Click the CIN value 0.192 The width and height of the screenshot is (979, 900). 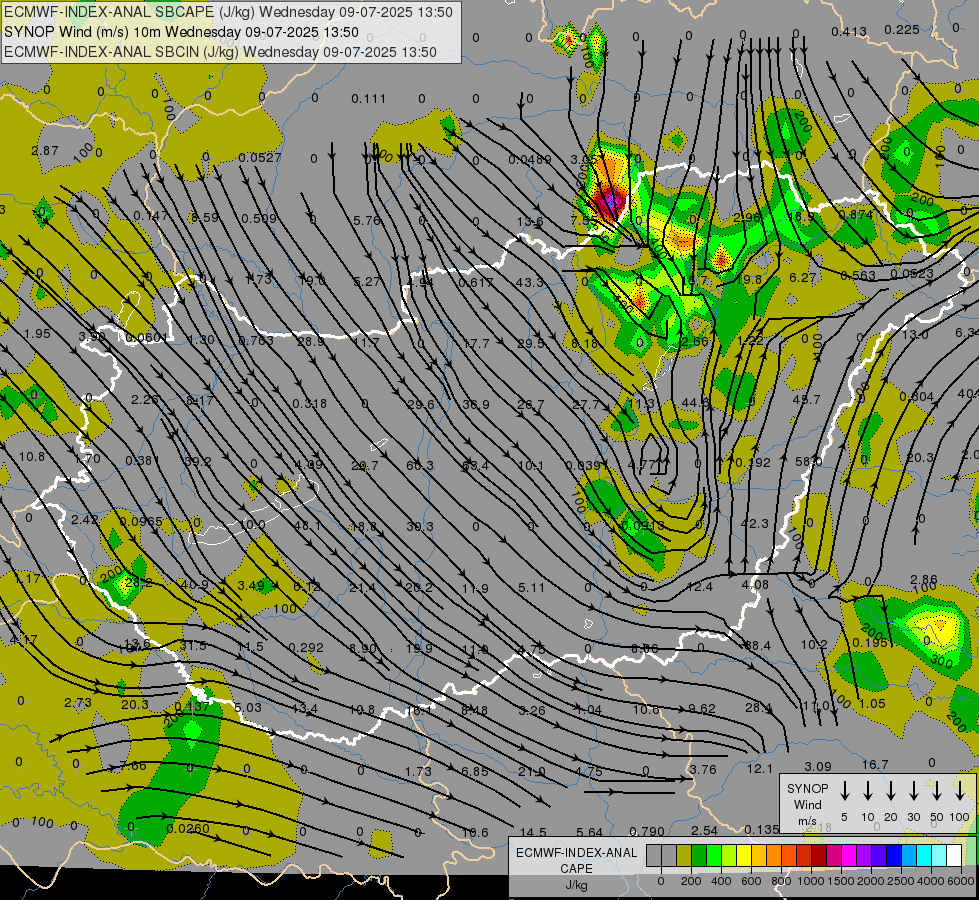coord(753,463)
